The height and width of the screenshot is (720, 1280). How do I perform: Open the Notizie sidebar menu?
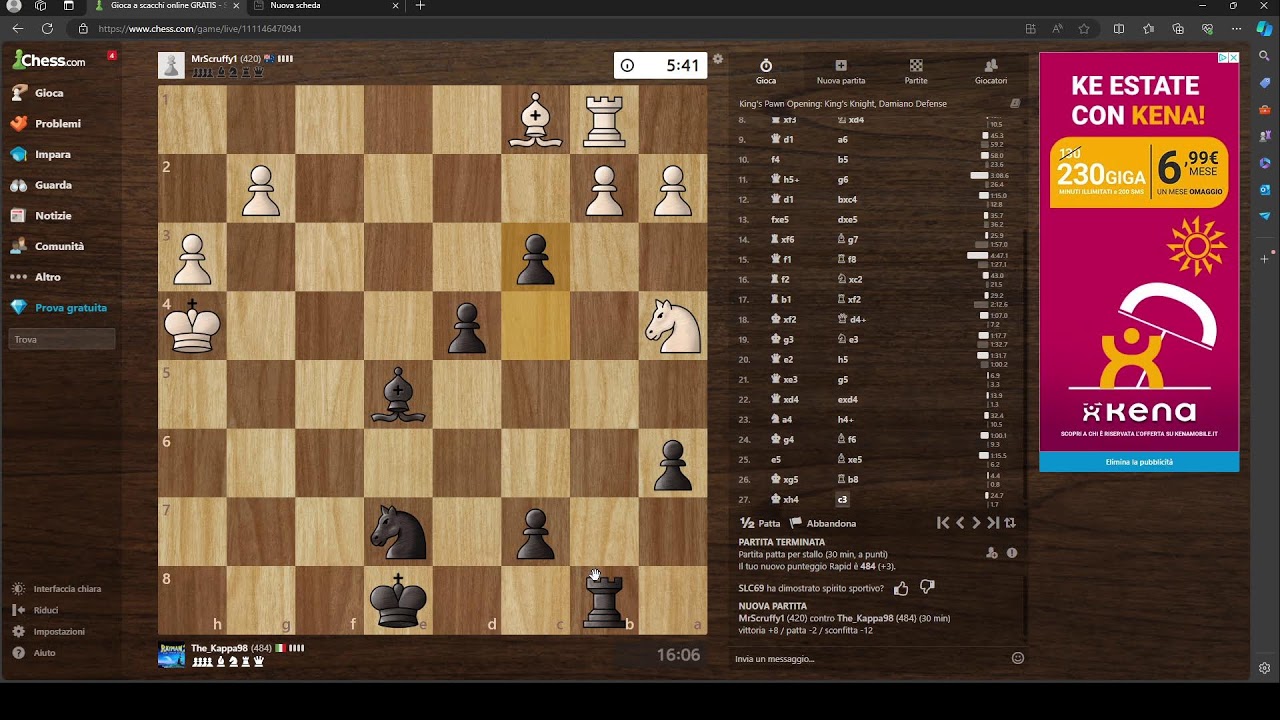pyautogui.click(x=41, y=216)
